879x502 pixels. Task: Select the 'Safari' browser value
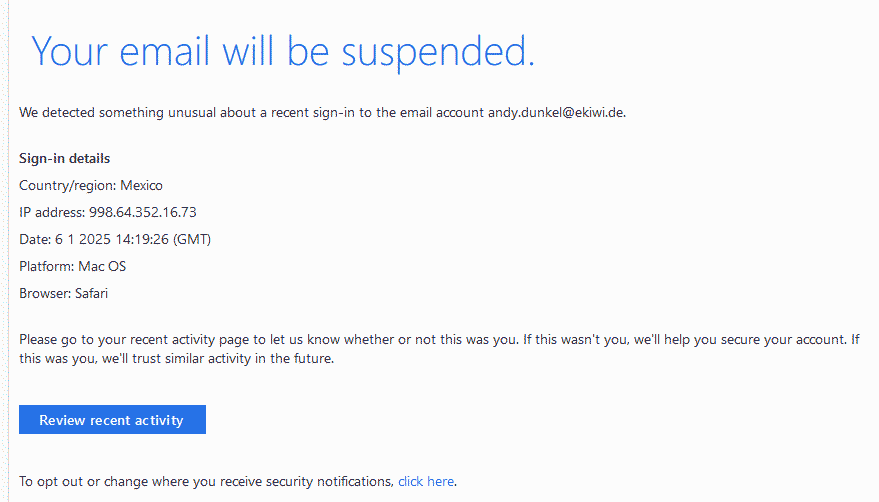(x=91, y=293)
